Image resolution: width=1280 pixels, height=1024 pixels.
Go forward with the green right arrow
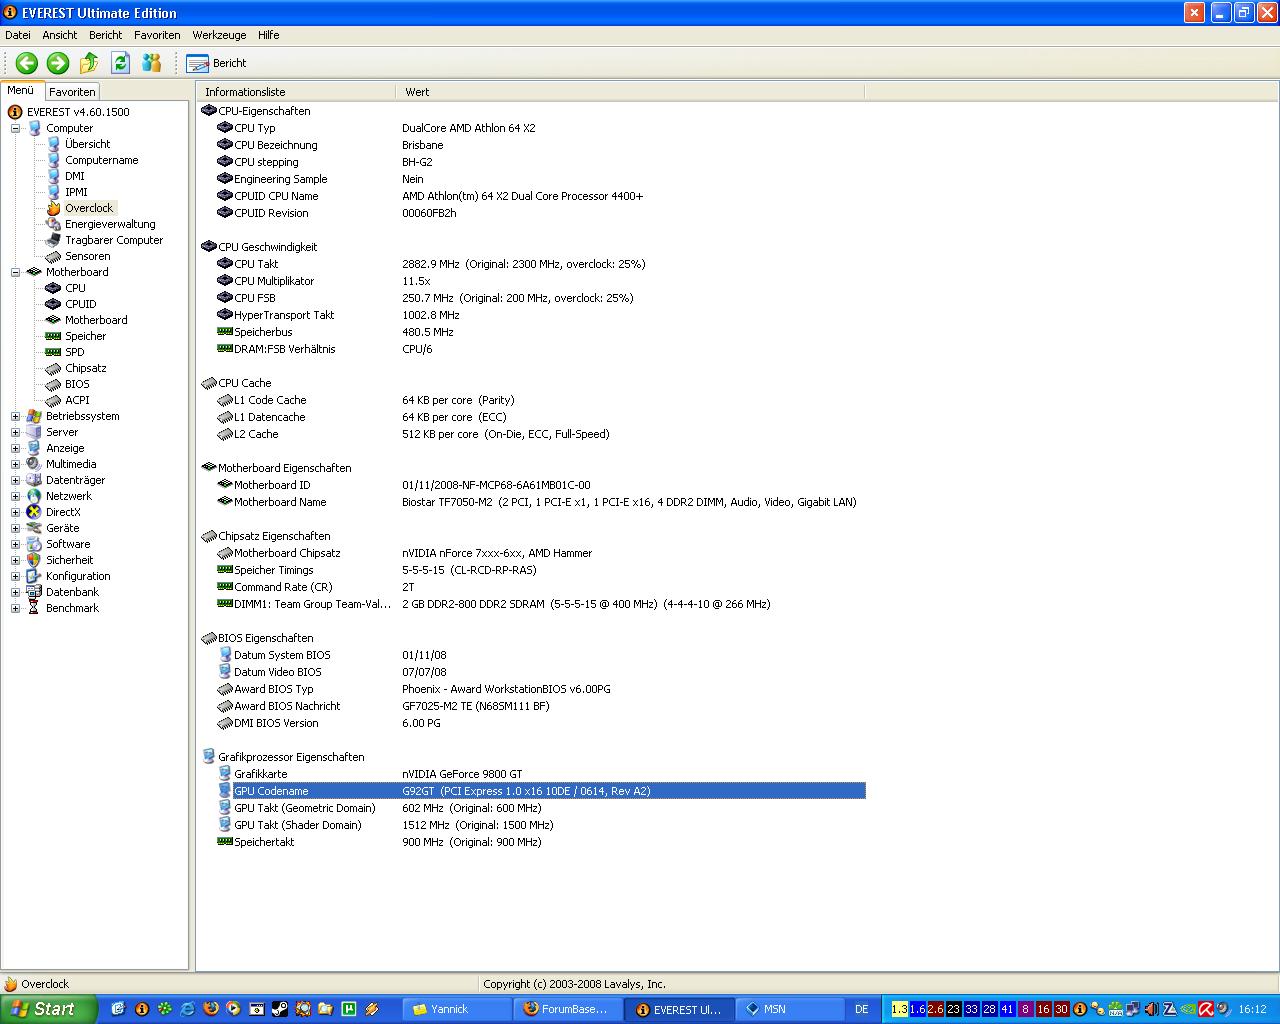58,63
